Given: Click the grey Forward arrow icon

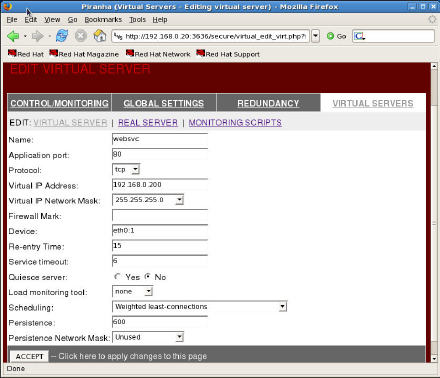Looking at the screenshot, I should 37,36.
